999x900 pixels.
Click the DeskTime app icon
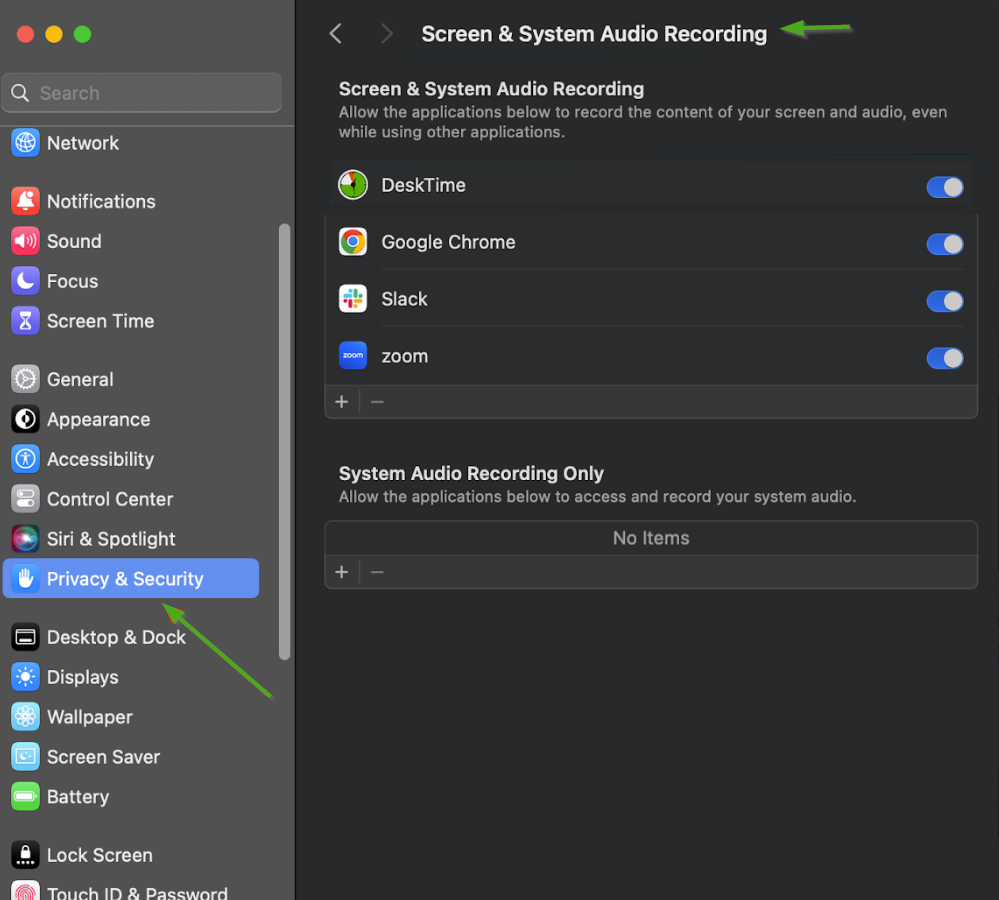(353, 185)
